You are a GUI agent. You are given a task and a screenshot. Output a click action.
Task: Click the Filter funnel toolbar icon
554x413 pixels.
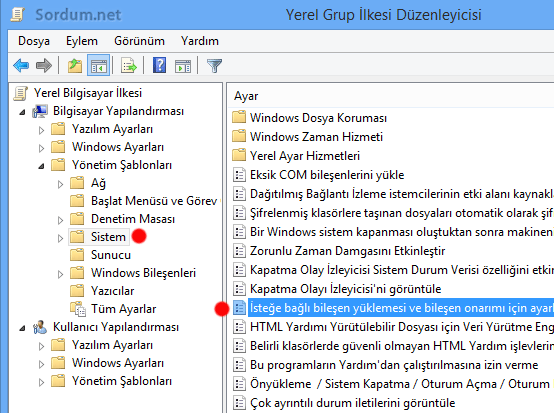[214, 66]
